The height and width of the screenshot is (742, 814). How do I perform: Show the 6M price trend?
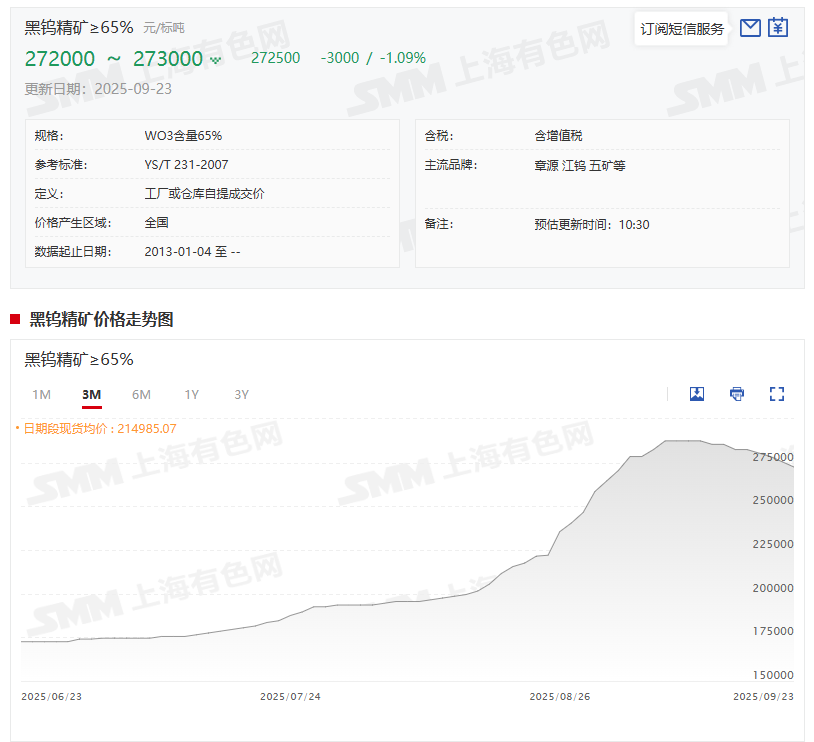tap(141, 395)
